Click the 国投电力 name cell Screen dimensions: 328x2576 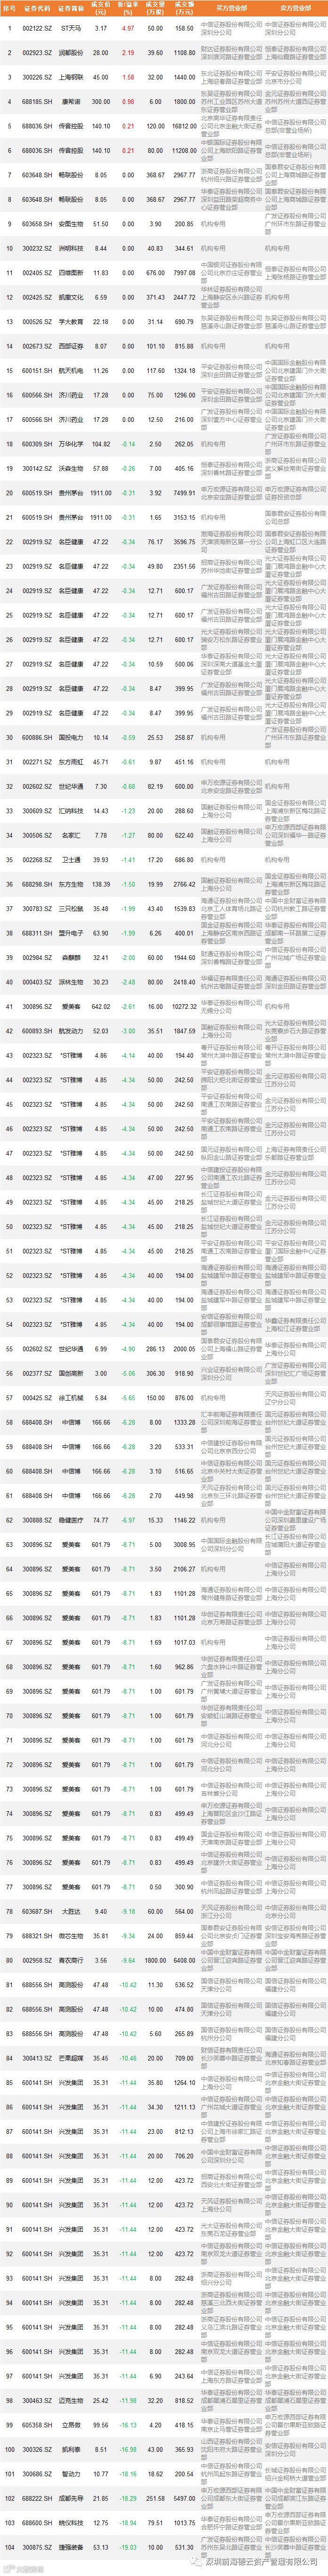point(71,738)
